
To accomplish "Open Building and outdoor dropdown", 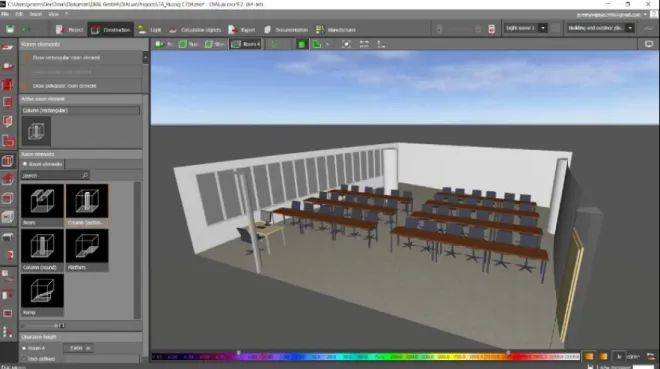I will click(630, 28).
